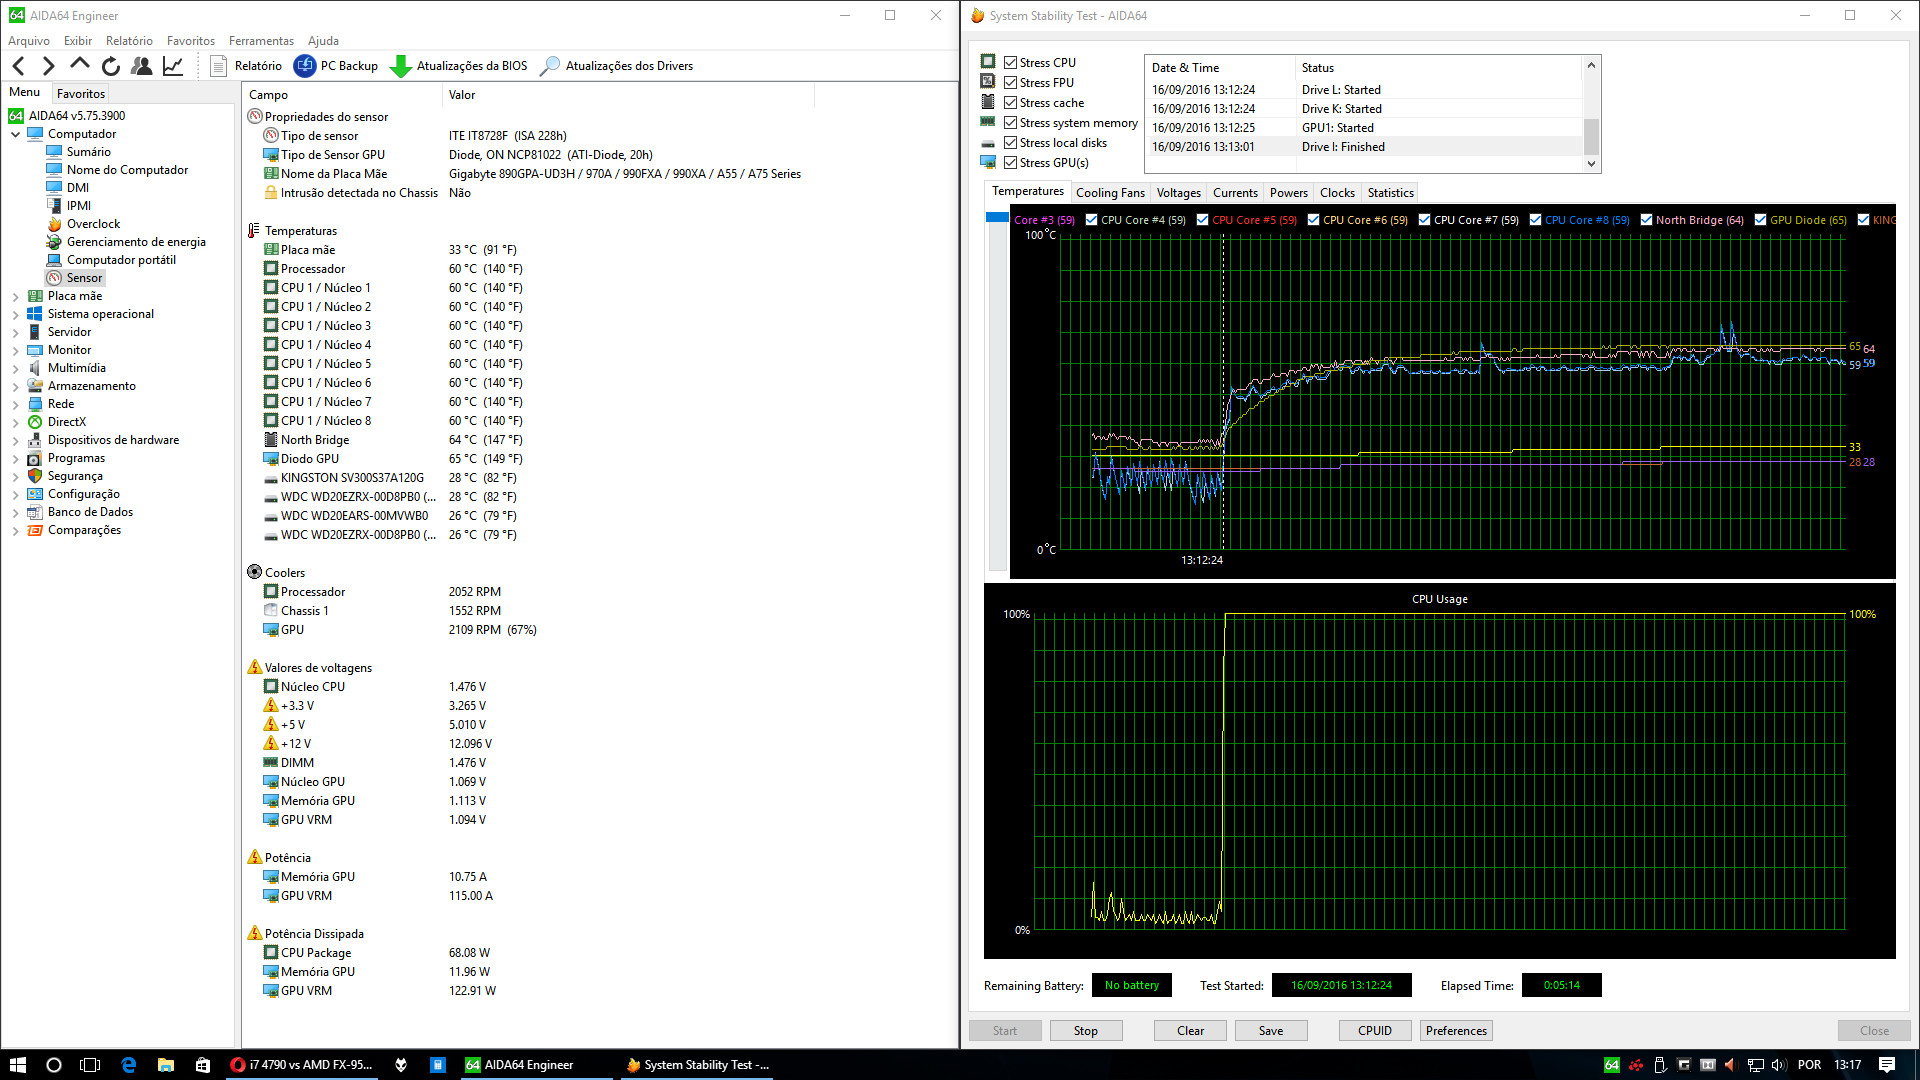Image resolution: width=1920 pixels, height=1080 pixels.
Task: Uncheck GPU Diode graph checkbox
Action: (x=1761, y=220)
